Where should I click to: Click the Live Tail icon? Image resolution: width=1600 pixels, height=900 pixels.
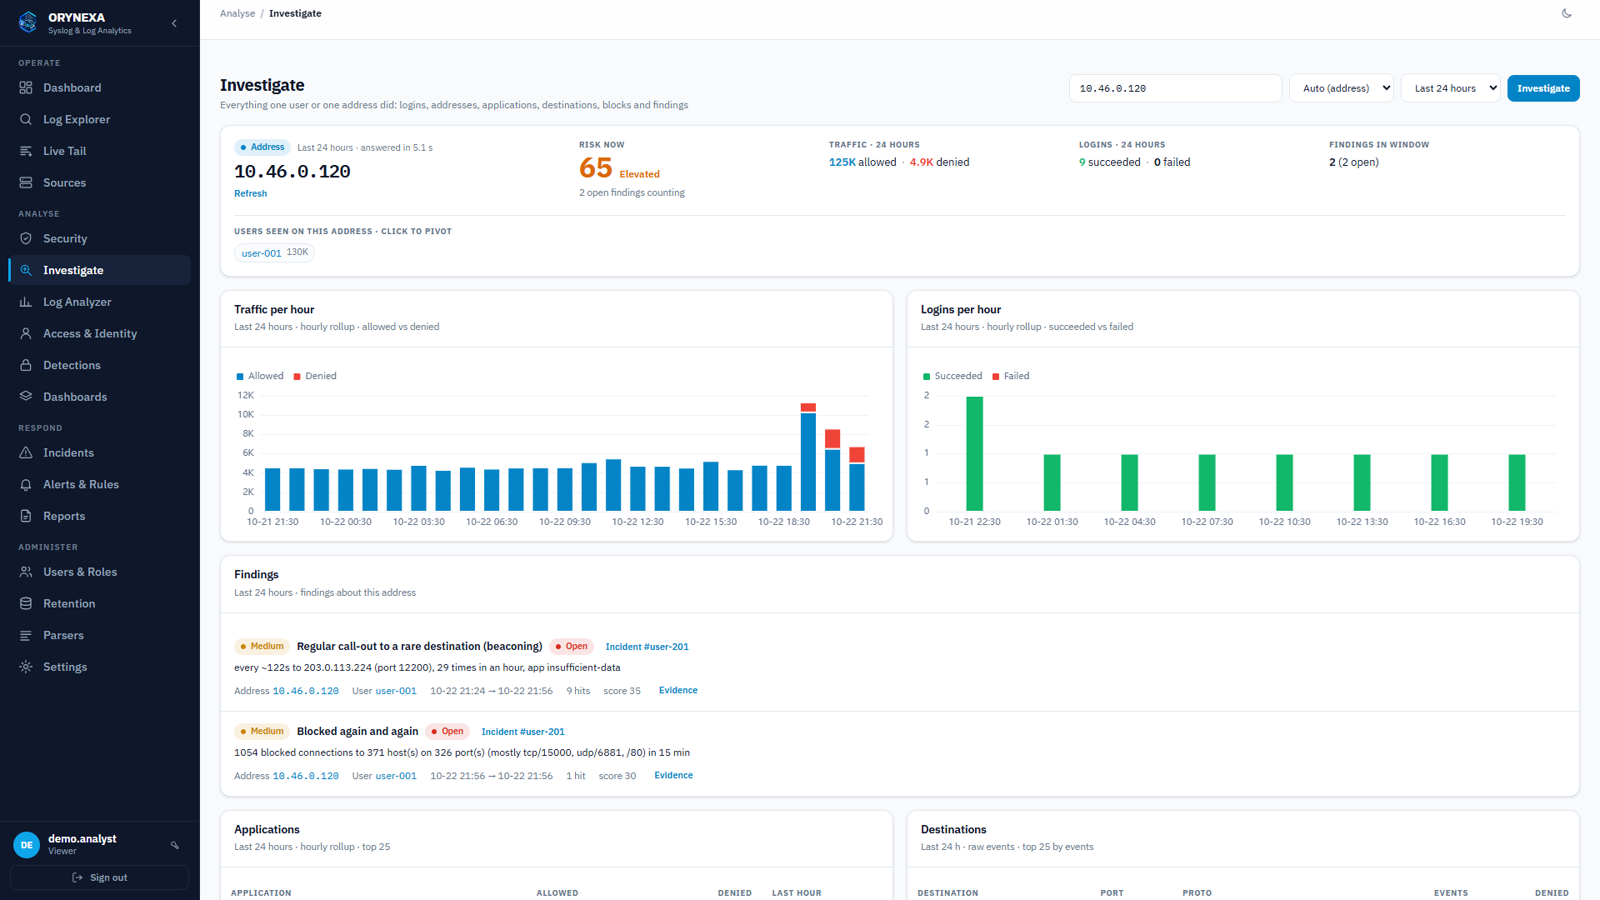point(26,151)
